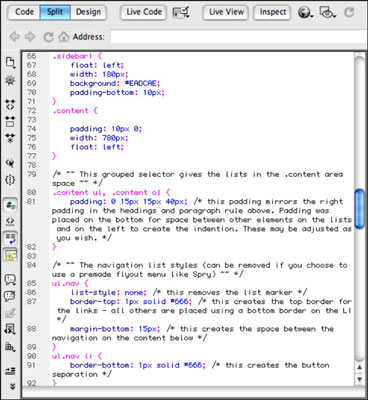Image resolution: width=368 pixels, height=400 pixels.
Task: Toggle Highlight Invalid Code
Action: (x=10, y=221)
